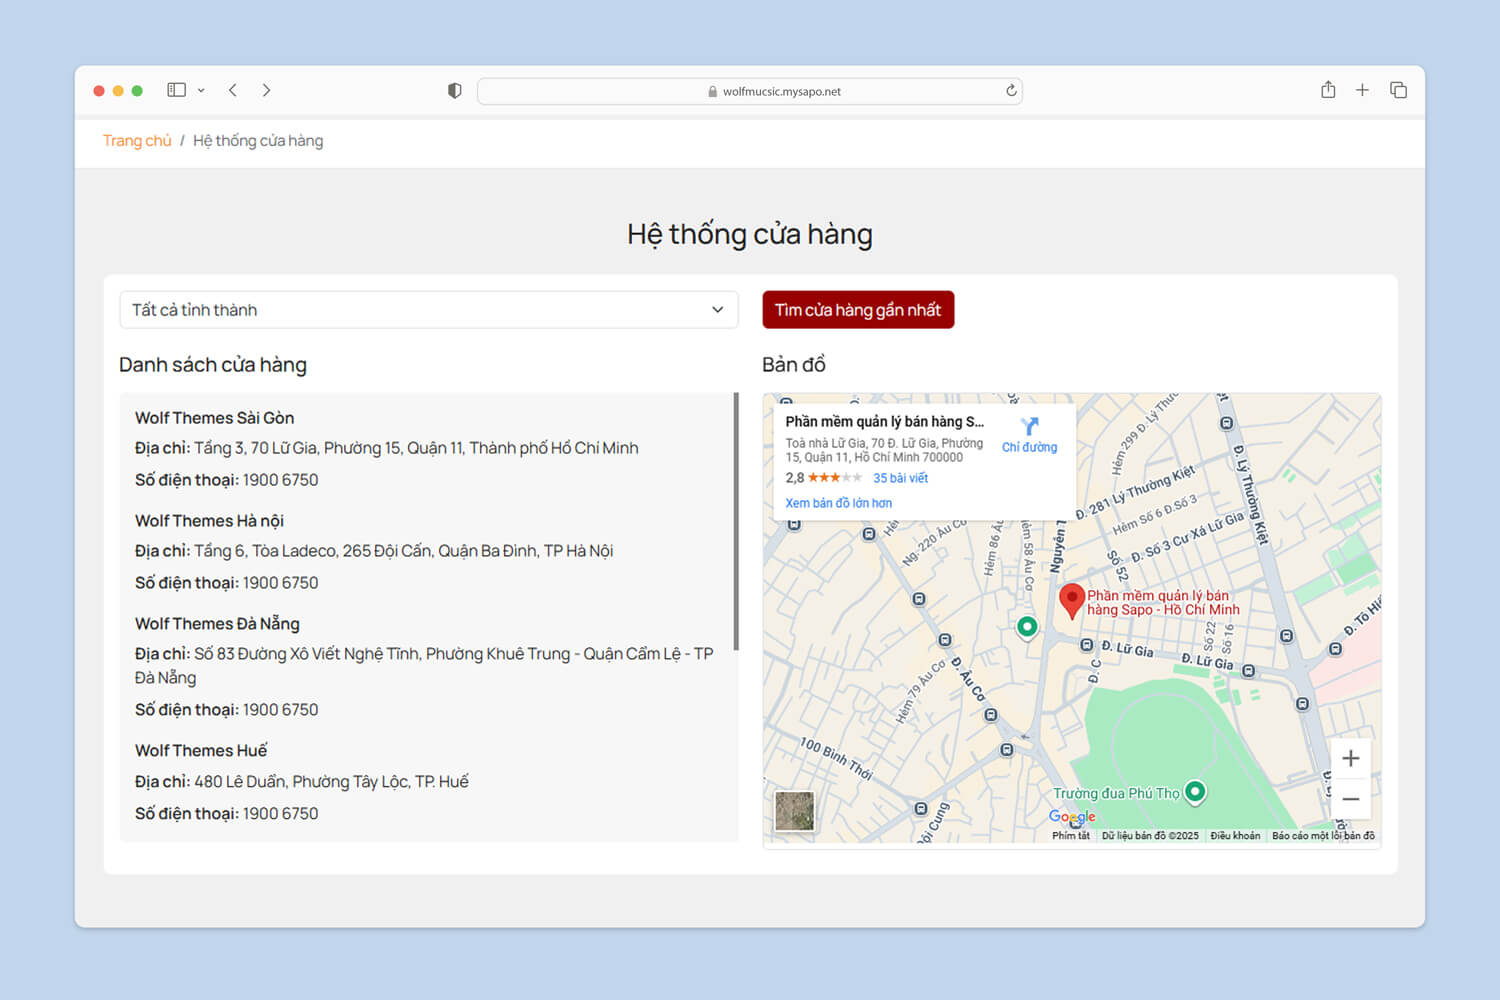This screenshot has height=1000, width=1500.
Task: Expand the sidebar chevron dropdown
Action: [202, 90]
